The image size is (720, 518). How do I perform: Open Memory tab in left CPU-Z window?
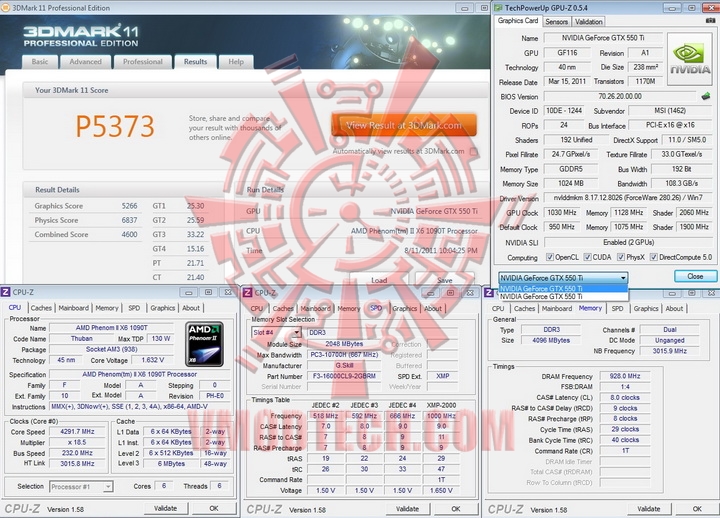(x=107, y=308)
